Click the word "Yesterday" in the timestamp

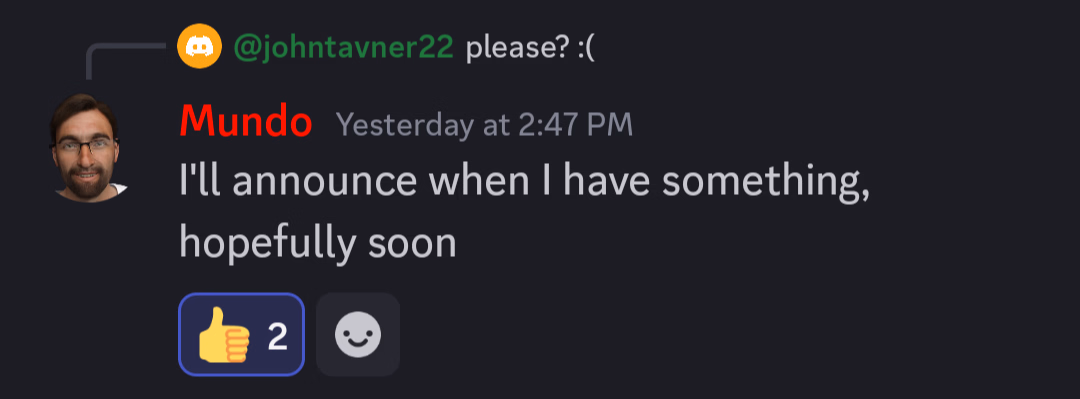[405, 125]
